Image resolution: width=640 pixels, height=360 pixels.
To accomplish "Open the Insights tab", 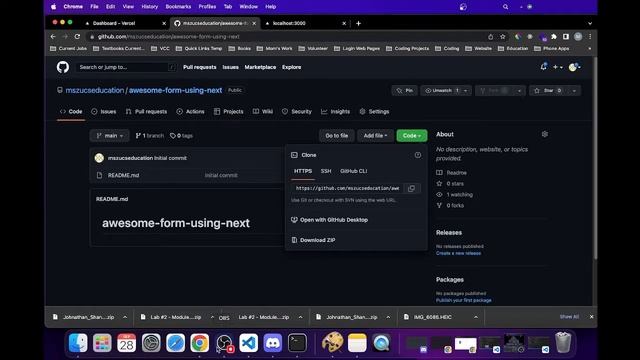I will [336, 111].
